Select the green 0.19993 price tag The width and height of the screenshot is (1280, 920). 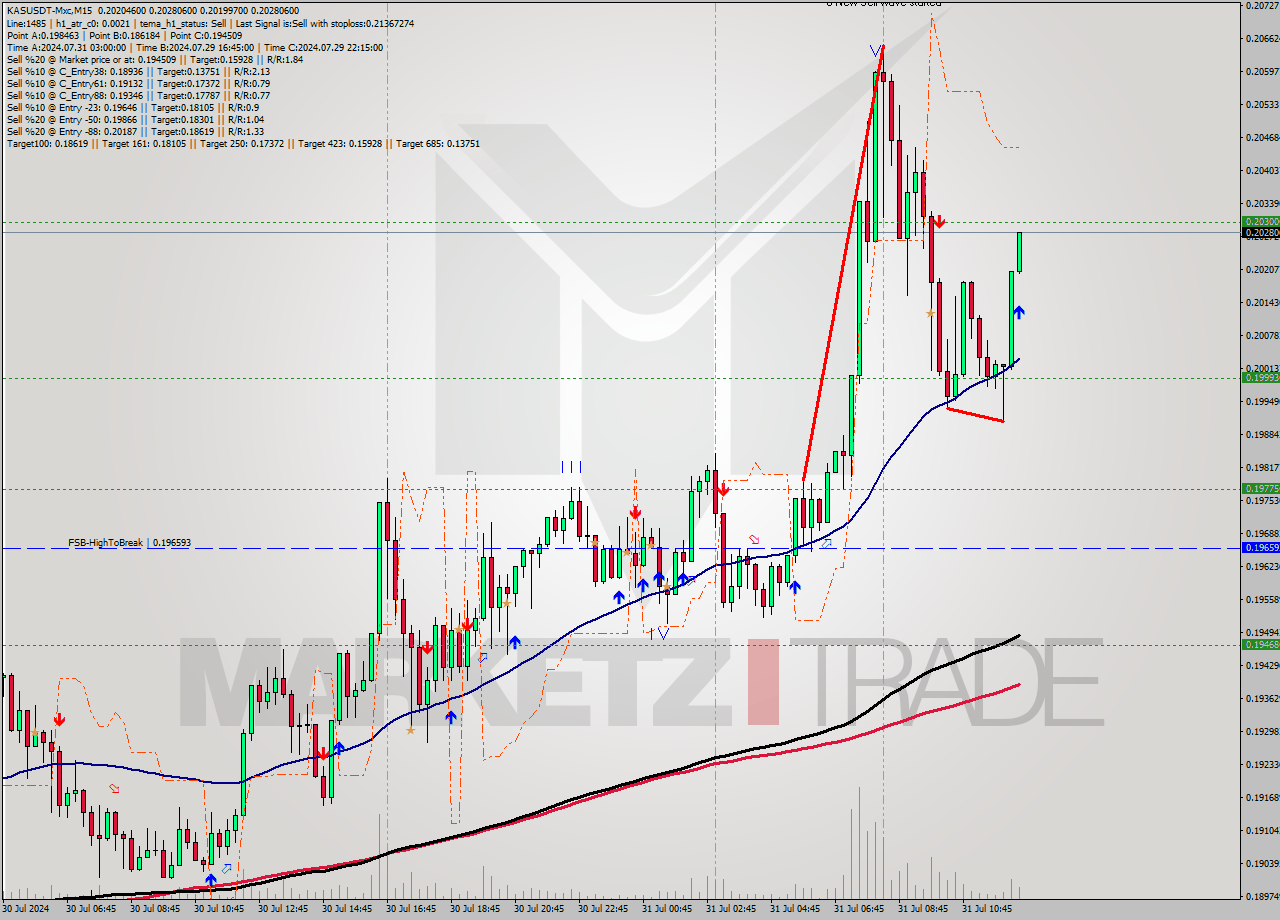click(1260, 377)
